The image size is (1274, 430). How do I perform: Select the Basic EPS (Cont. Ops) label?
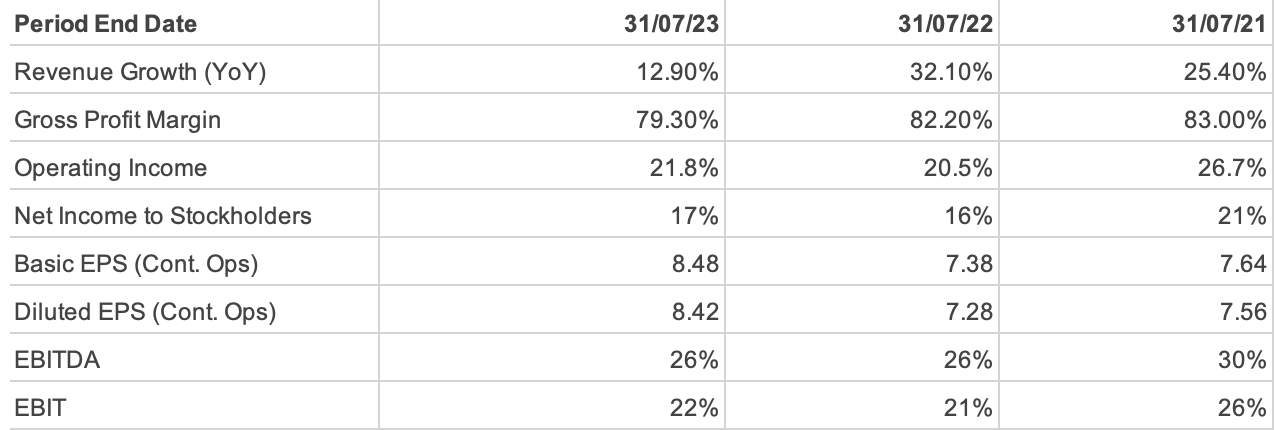[136, 264]
